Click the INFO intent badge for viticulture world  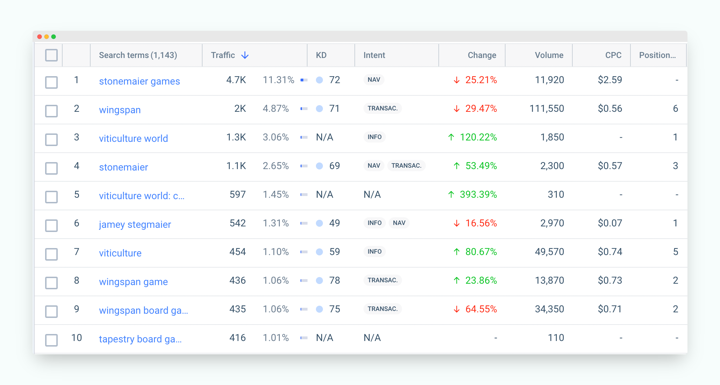pyautogui.click(x=375, y=137)
